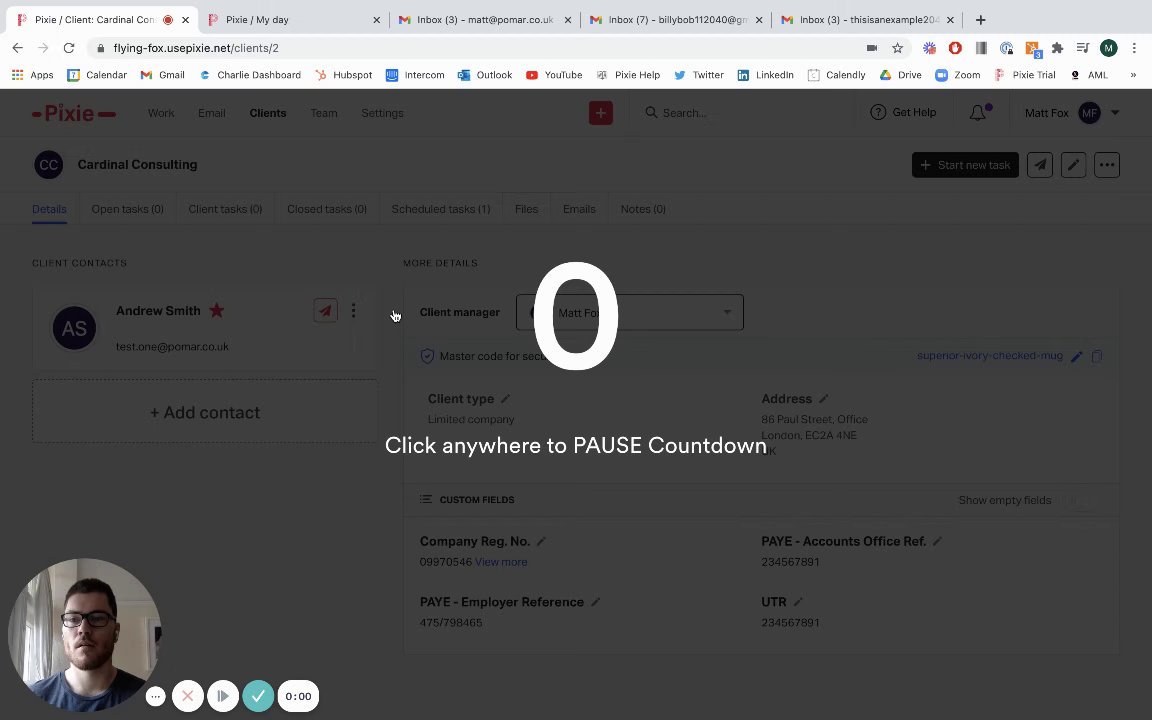Click the paper plane send icon beside Start new task
The image size is (1152, 720).
1040,165
